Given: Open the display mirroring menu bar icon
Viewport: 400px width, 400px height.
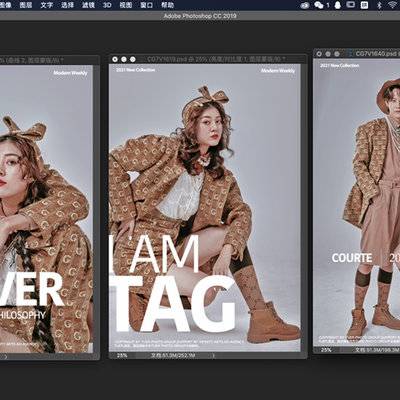Looking at the screenshot, I should pyautogui.click(x=351, y=4).
